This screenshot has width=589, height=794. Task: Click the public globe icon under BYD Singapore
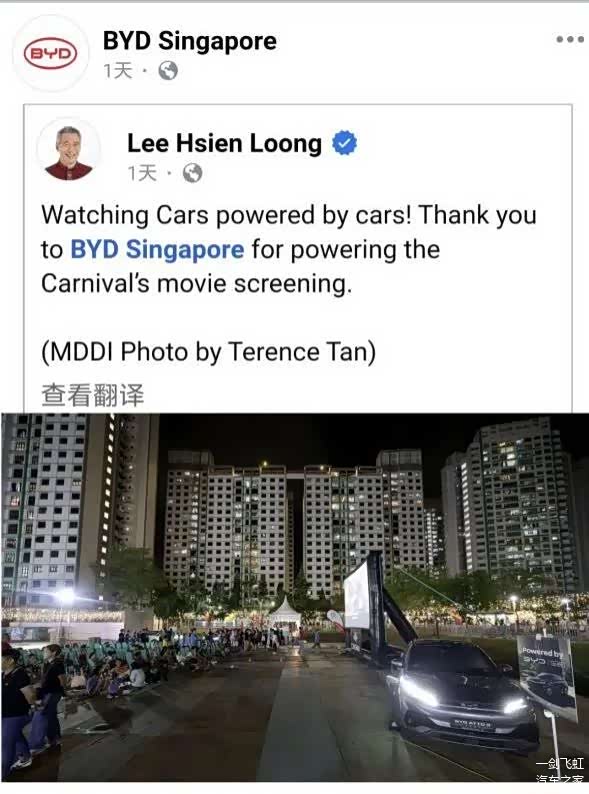point(168,71)
